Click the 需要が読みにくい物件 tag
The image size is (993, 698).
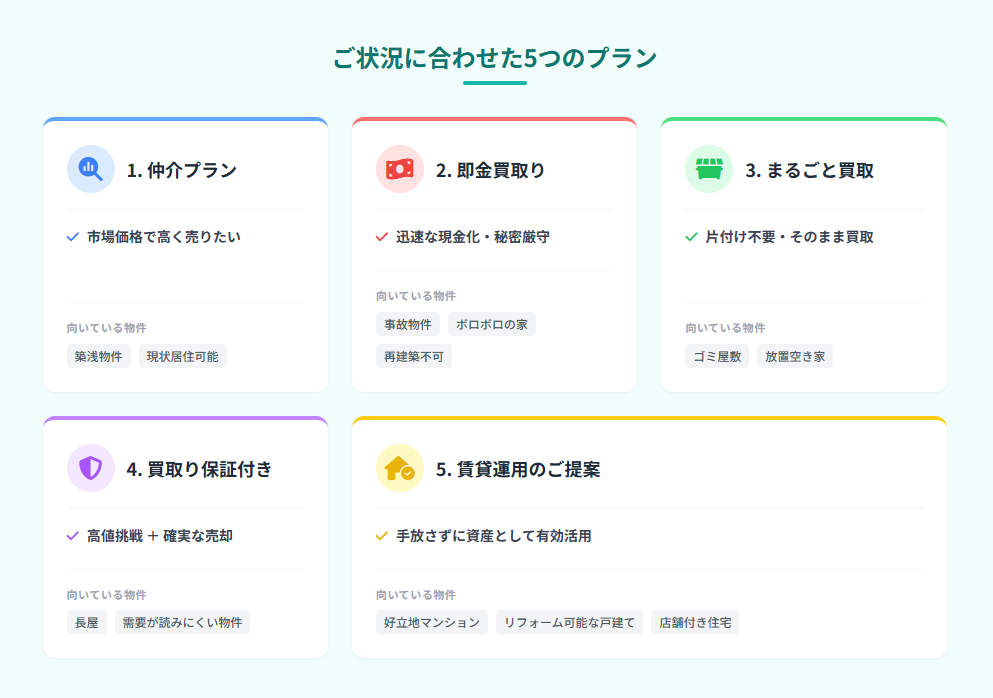coord(182,623)
